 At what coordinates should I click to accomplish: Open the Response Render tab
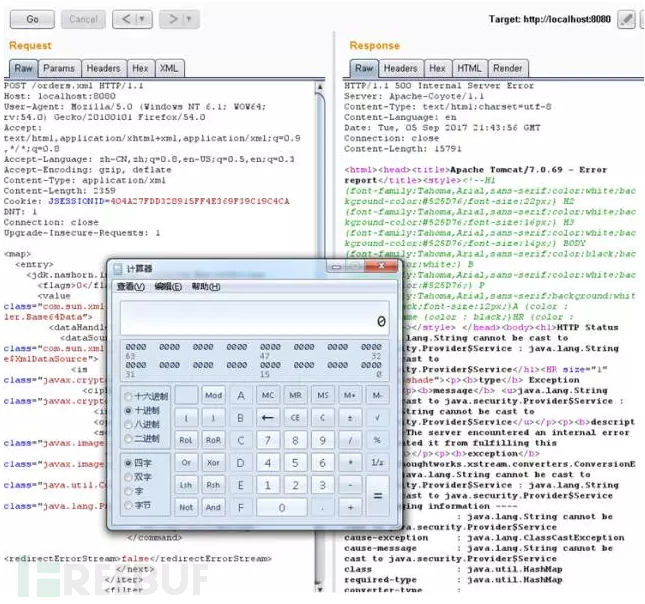tap(507, 68)
